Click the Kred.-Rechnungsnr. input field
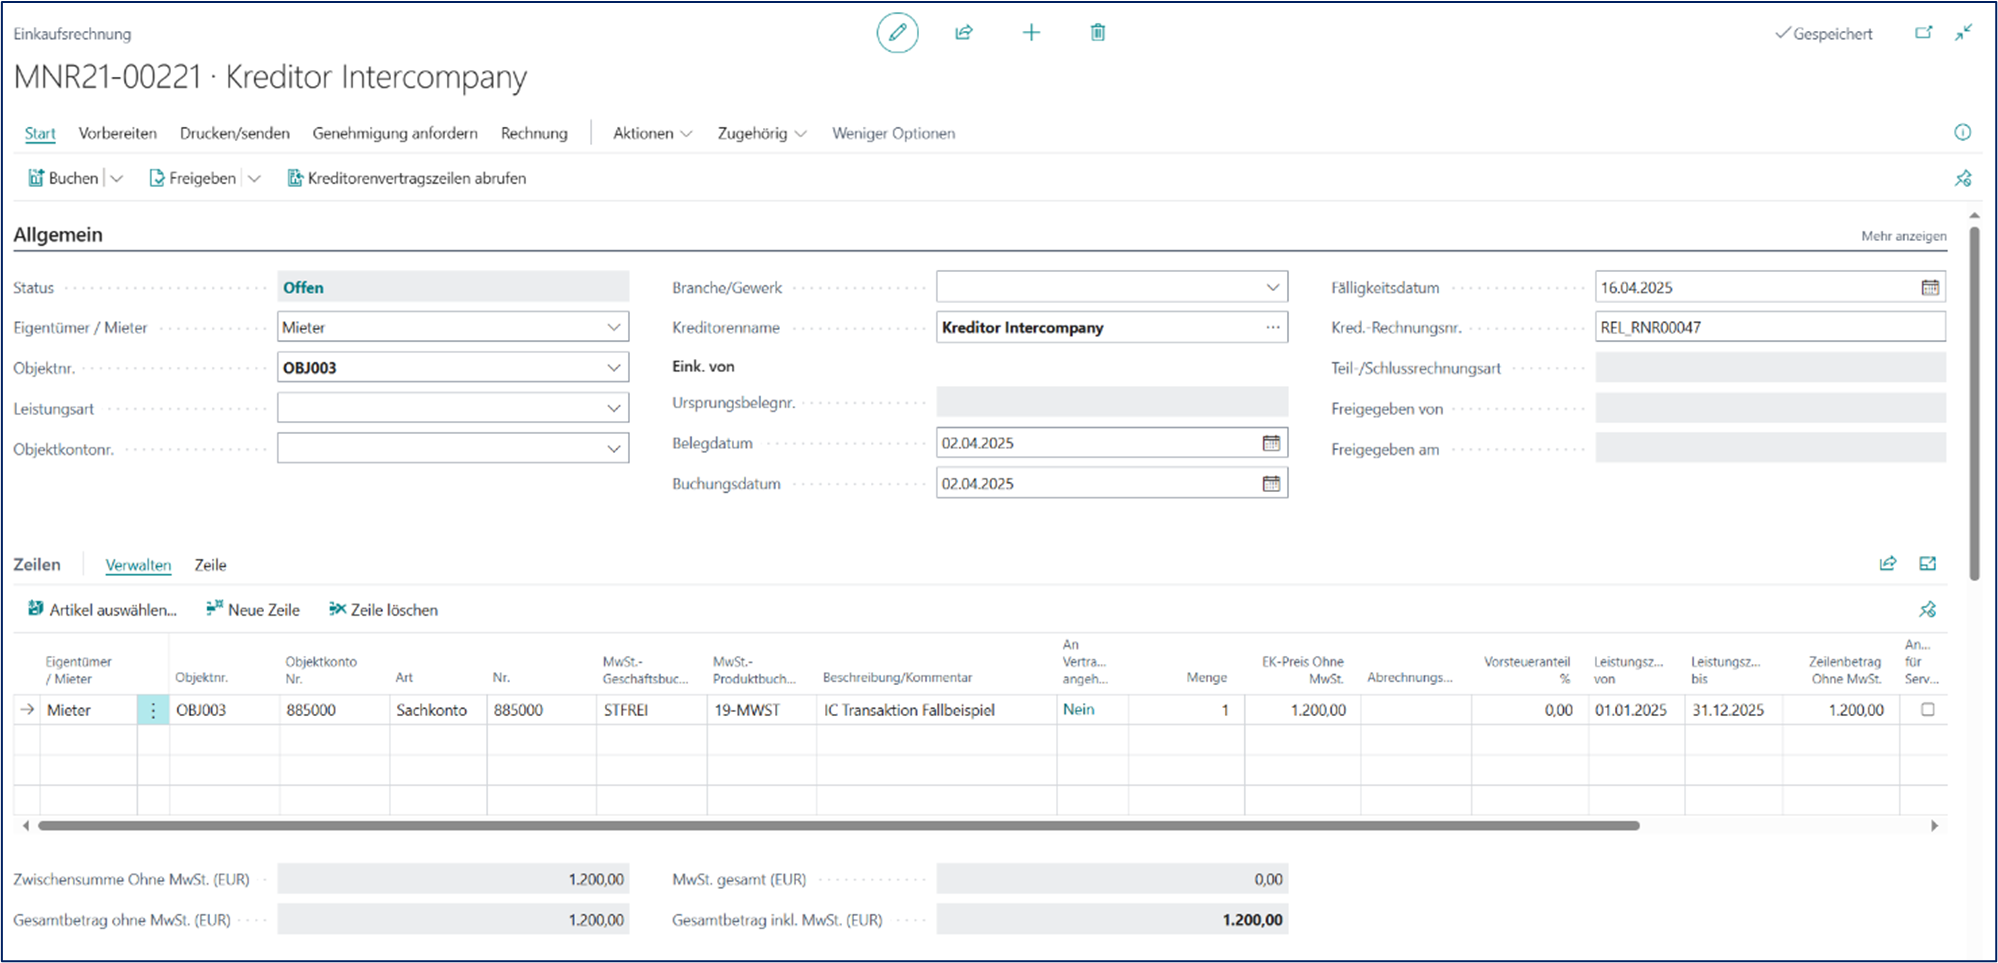Screen dimensions: 1998x963 pos(1769,327)
